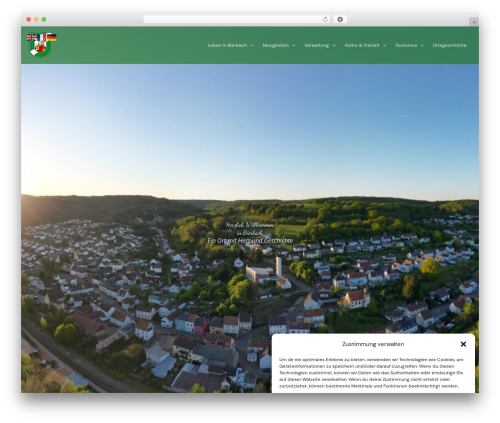Go to the Ortsgeschichte page
Image resolution: width=500 pixels, height=423 pixels.
(x=449, y=45)
